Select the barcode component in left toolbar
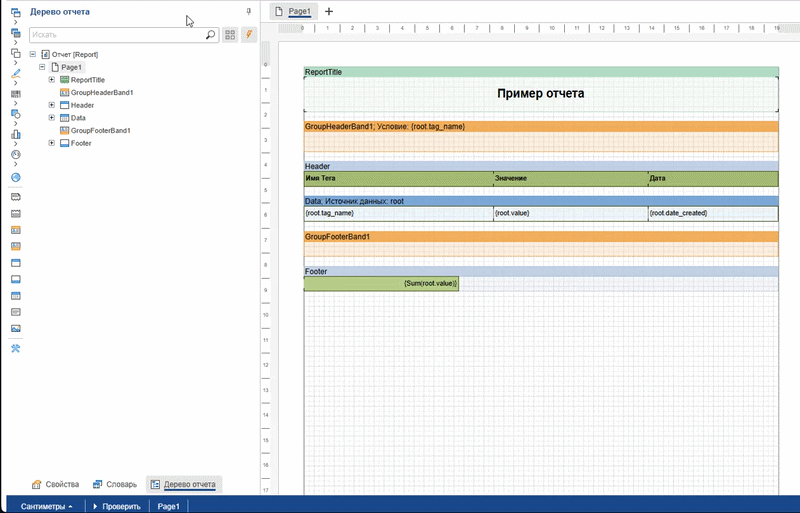 (15, 93)
